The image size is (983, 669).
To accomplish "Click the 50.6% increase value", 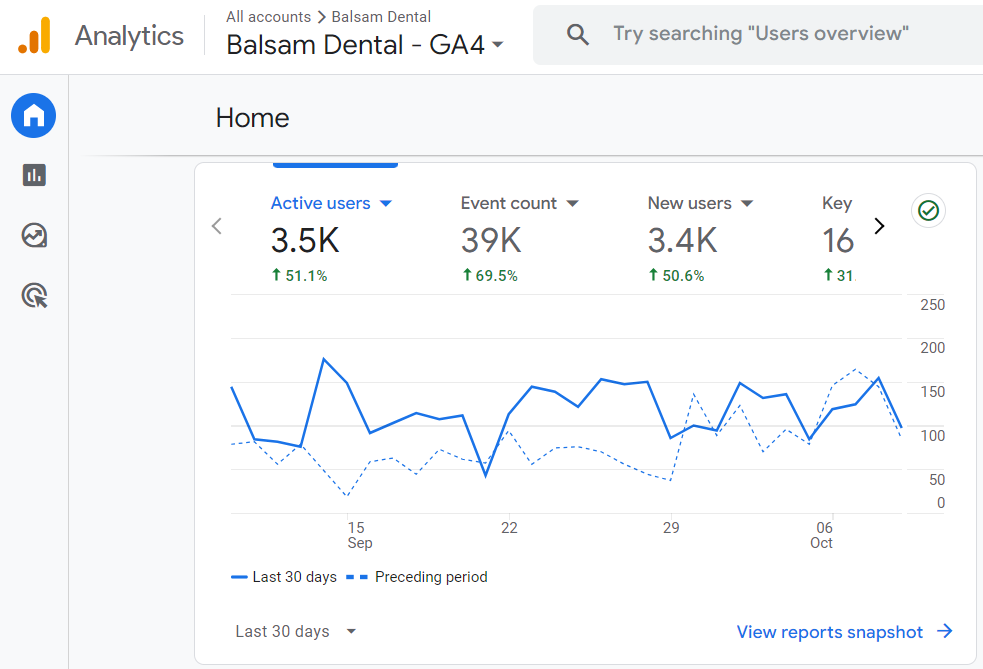I will [676, 275].
